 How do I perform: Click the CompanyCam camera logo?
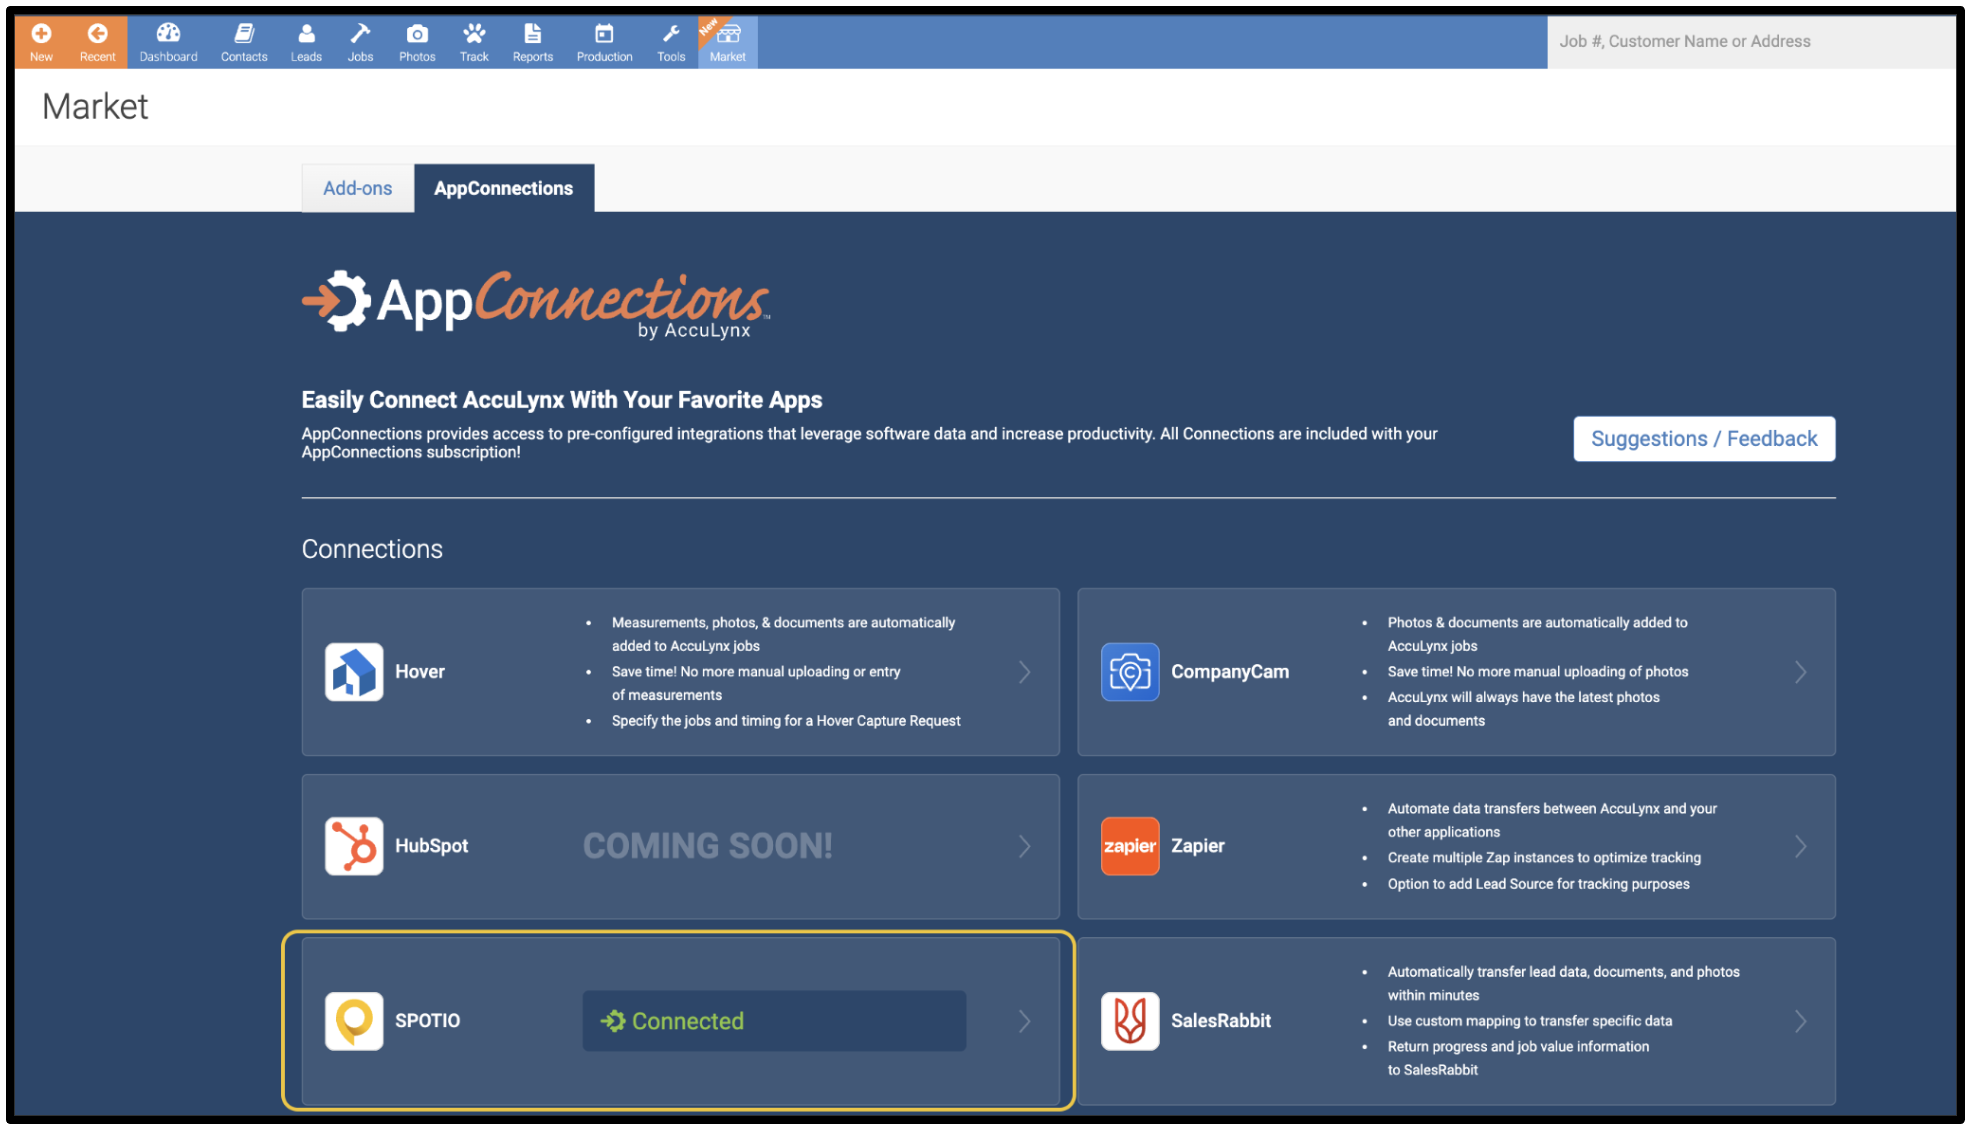click(x=1132, y=673)
